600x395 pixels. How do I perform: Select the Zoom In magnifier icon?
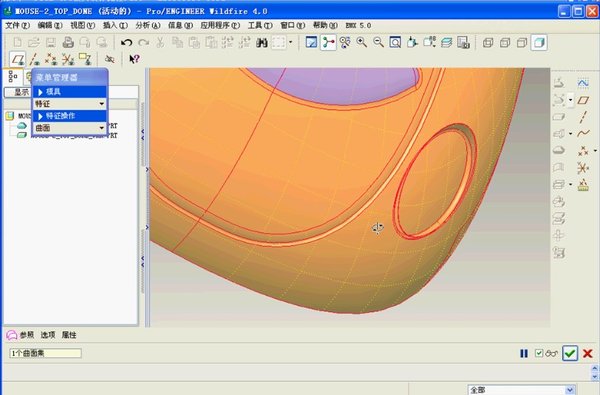point(362,42)
